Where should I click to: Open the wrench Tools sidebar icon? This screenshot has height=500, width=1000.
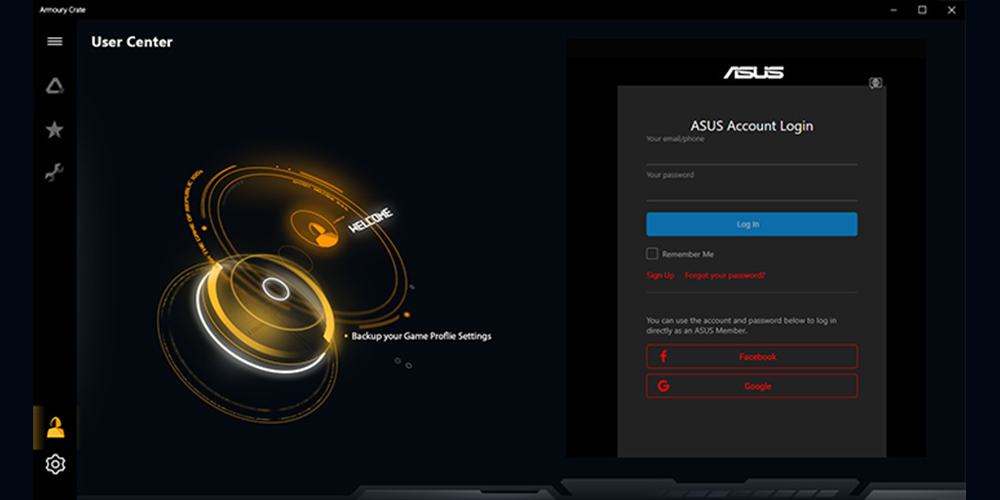pyautogui.click(x=55, y=173)
